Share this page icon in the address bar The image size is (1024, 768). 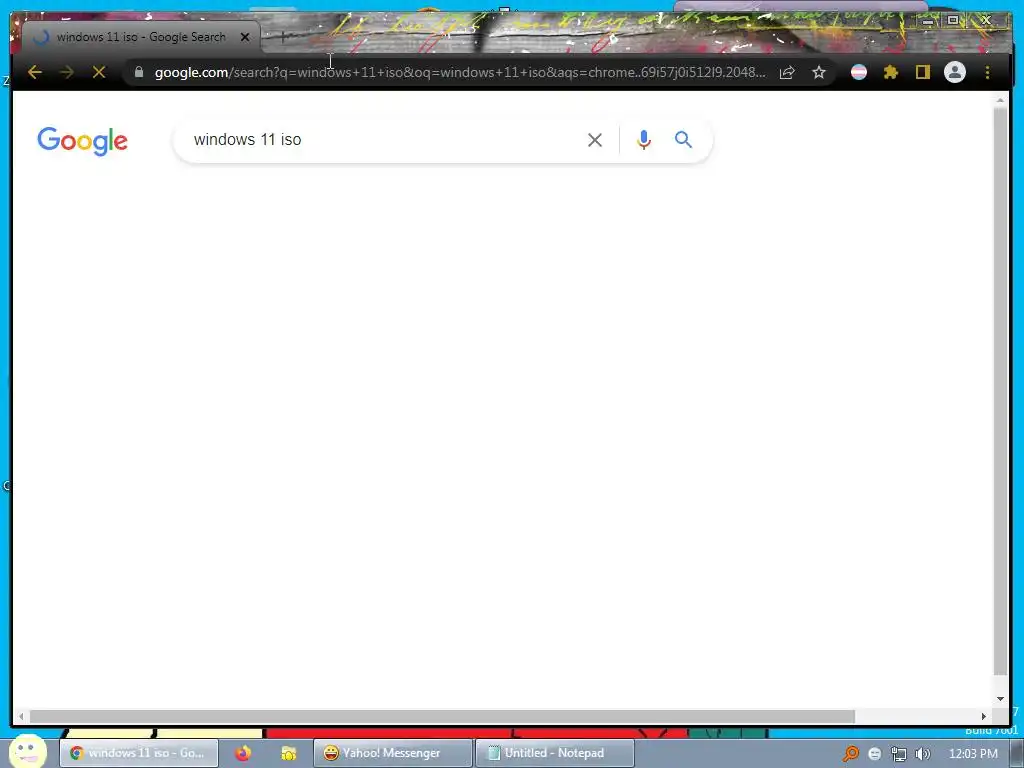(x=787, y=72)
